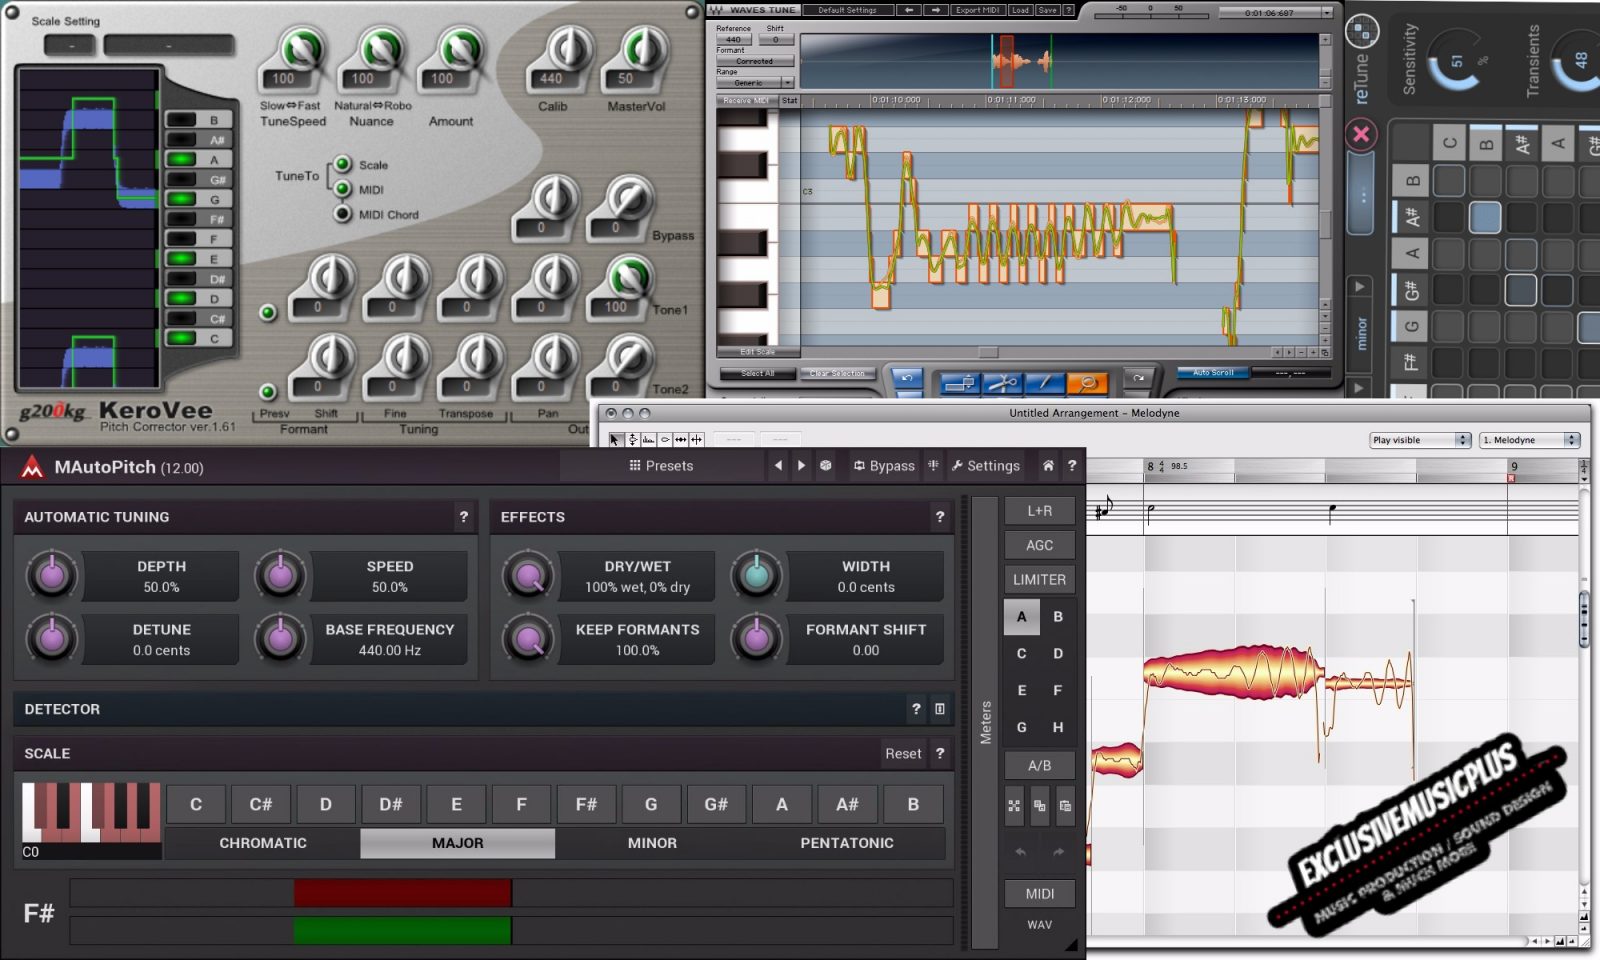Select KeroVee TuneTo Scale option
1600x960 pixels.
(342, 164)
